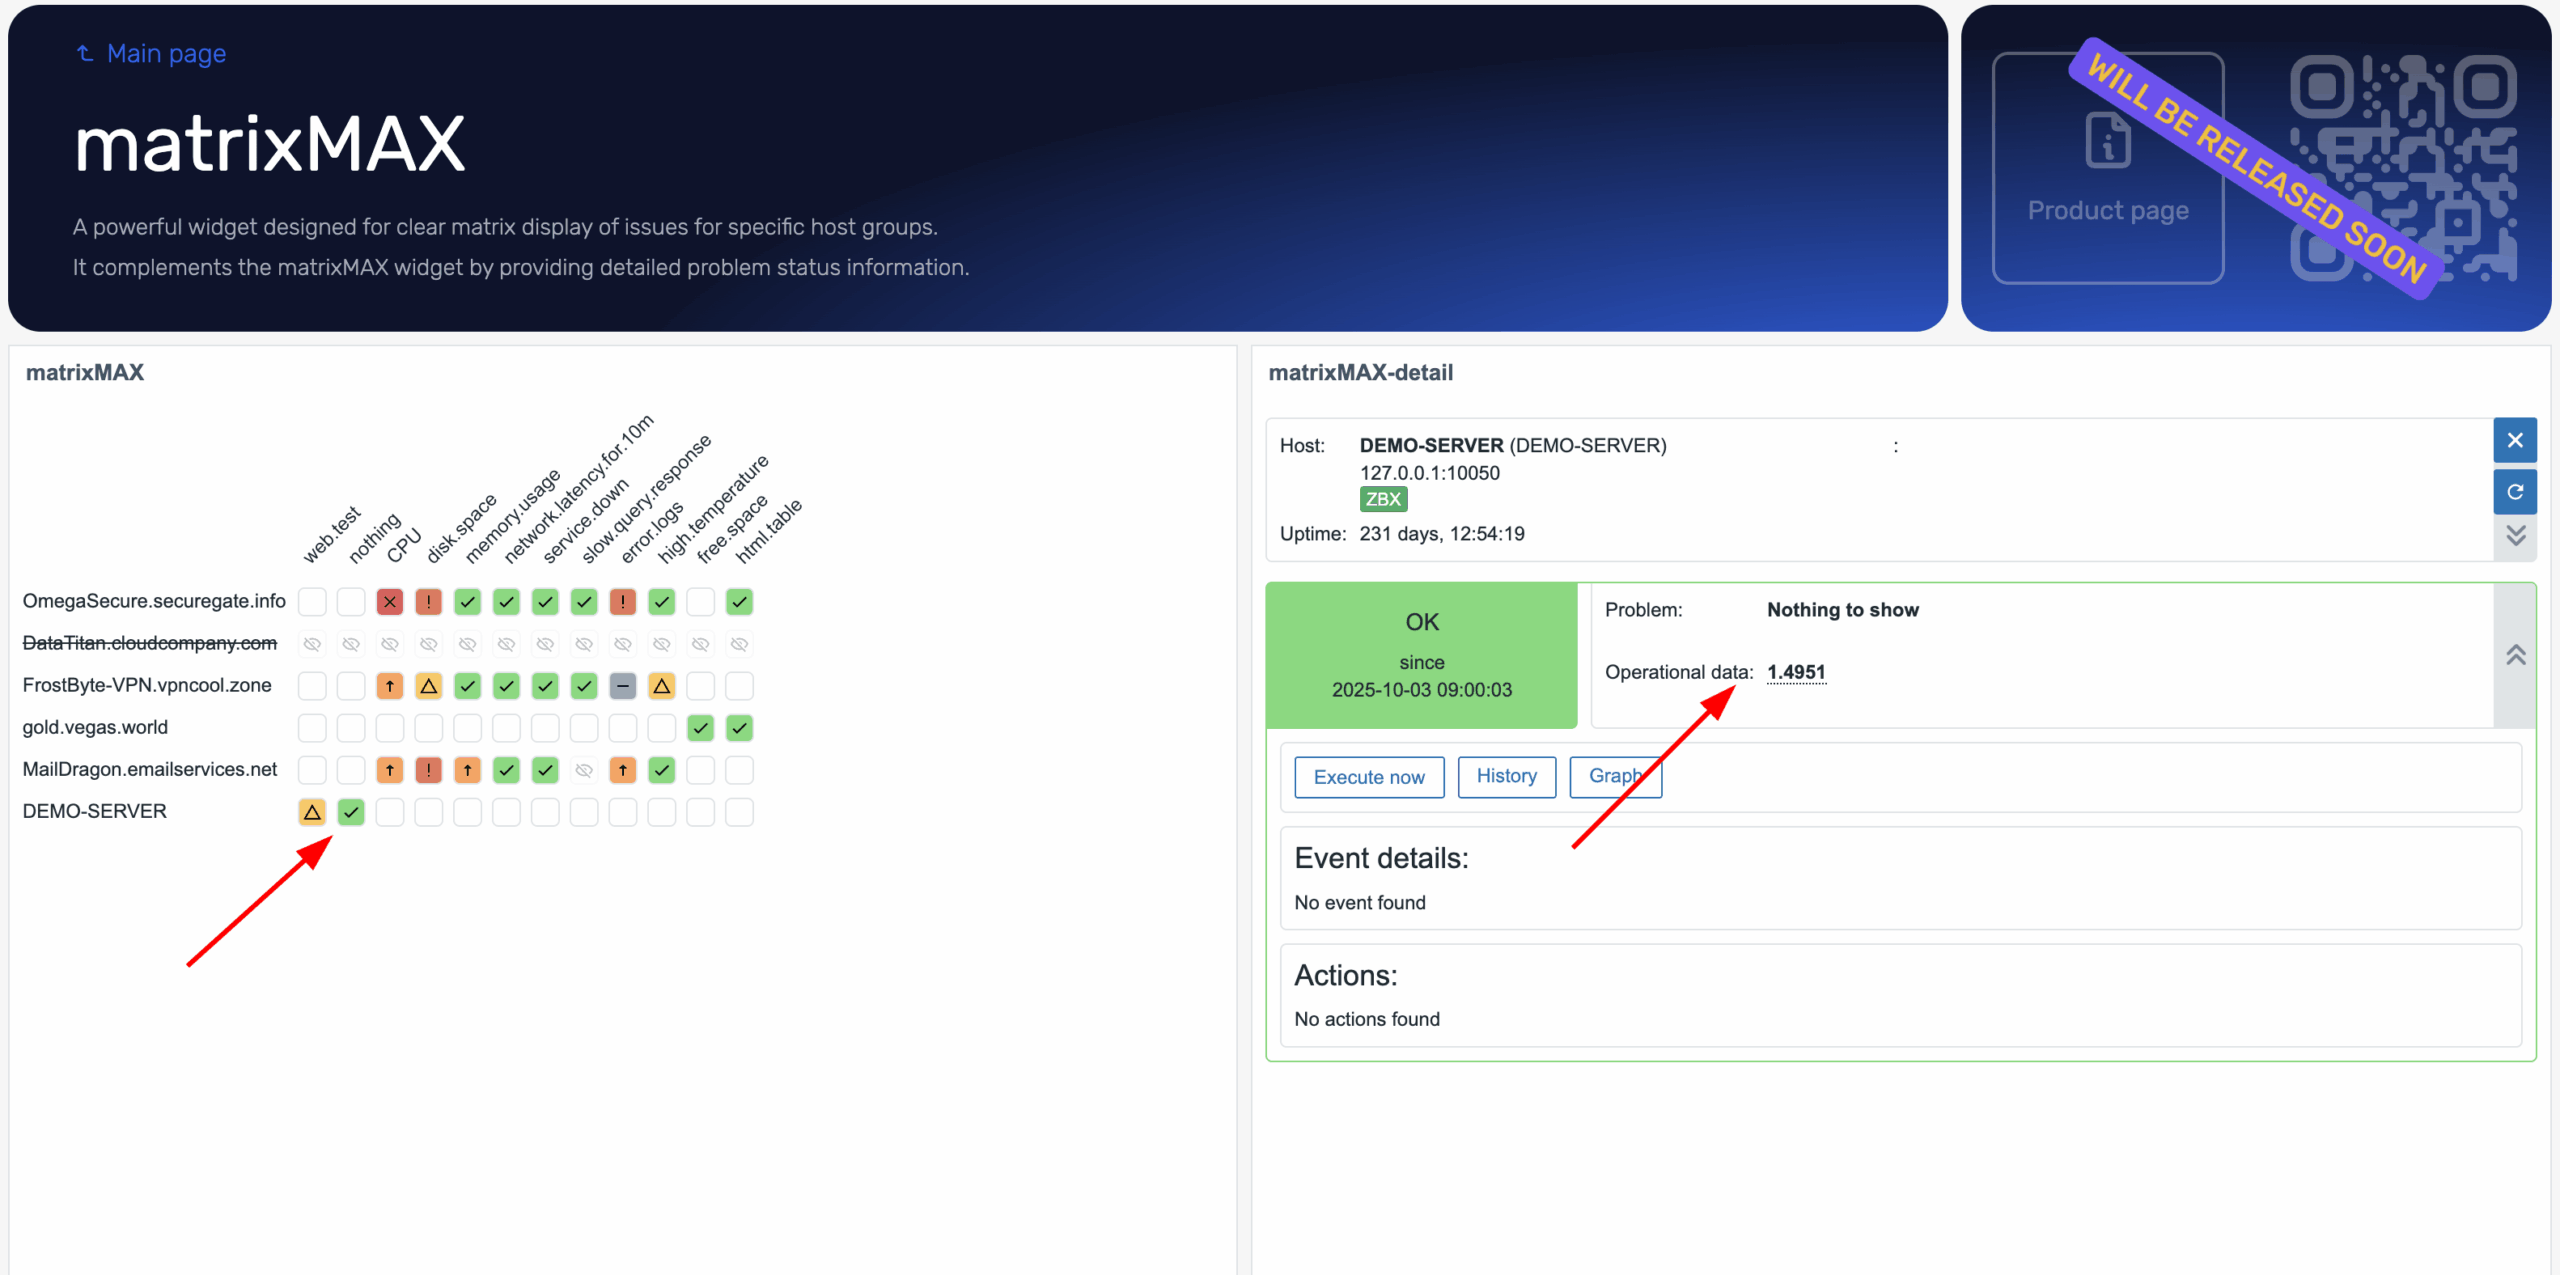Click FrostByte-VPN's orange arrow CPU cell
This screenshot has width=2560, height=1275.
[390, 686]
